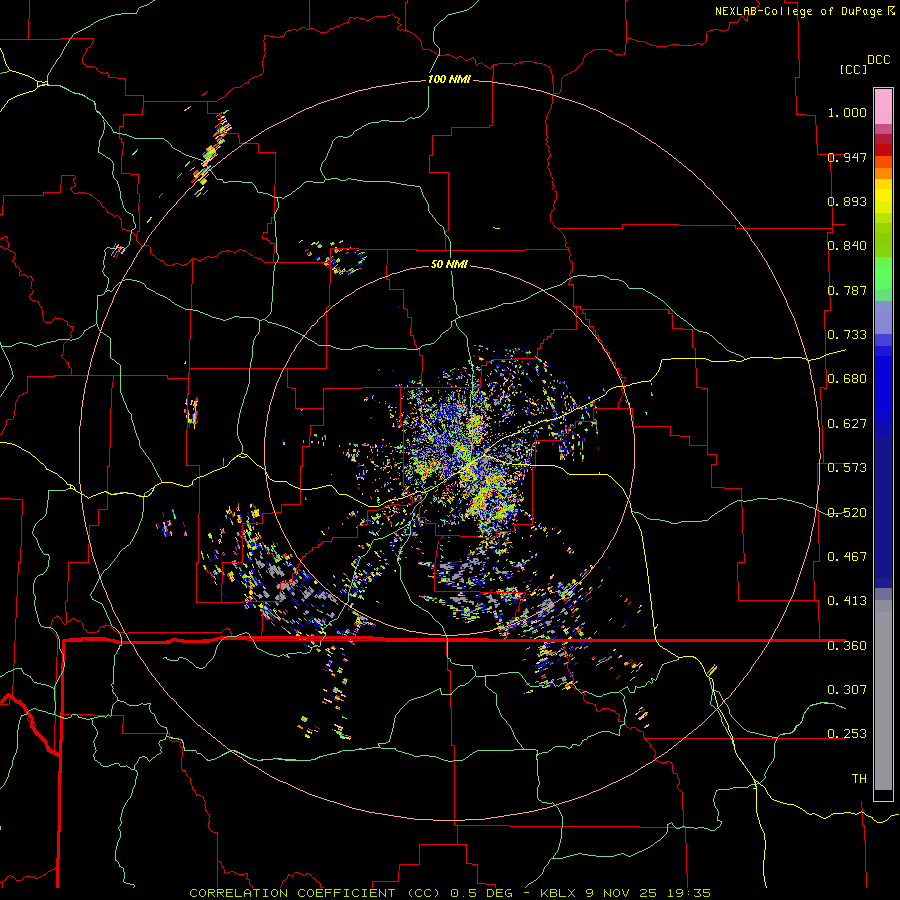The width and height of the screenshot is (900, 900).
Task: Click the 0.307 scale value
Action: tap(847, 690)
